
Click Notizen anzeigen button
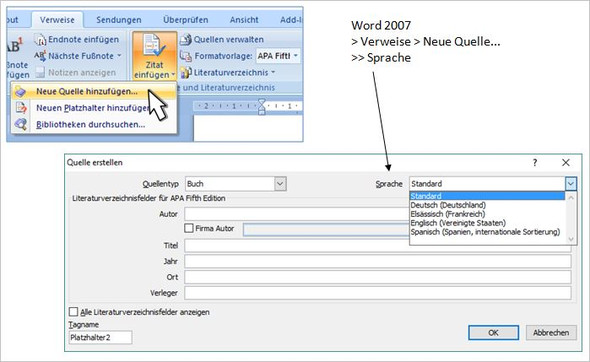click(76, 72)
